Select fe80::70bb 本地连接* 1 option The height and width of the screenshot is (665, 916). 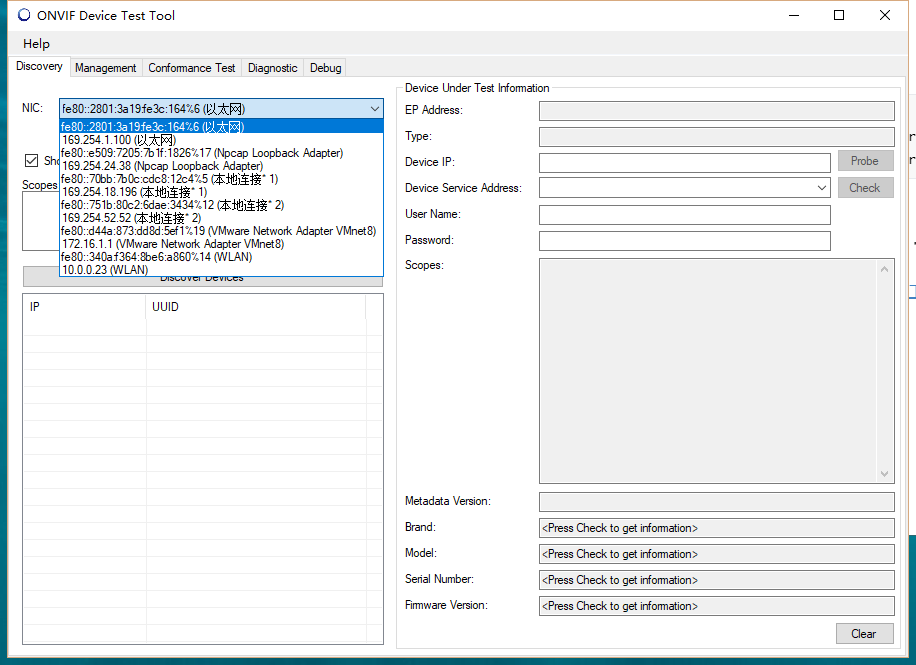[222, 179]
